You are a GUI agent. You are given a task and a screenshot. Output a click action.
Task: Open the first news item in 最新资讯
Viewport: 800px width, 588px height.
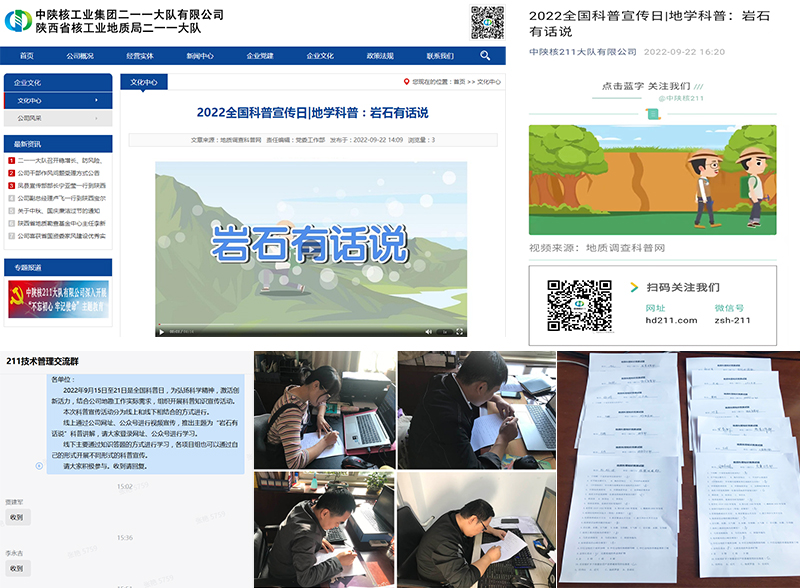(60, 160)
